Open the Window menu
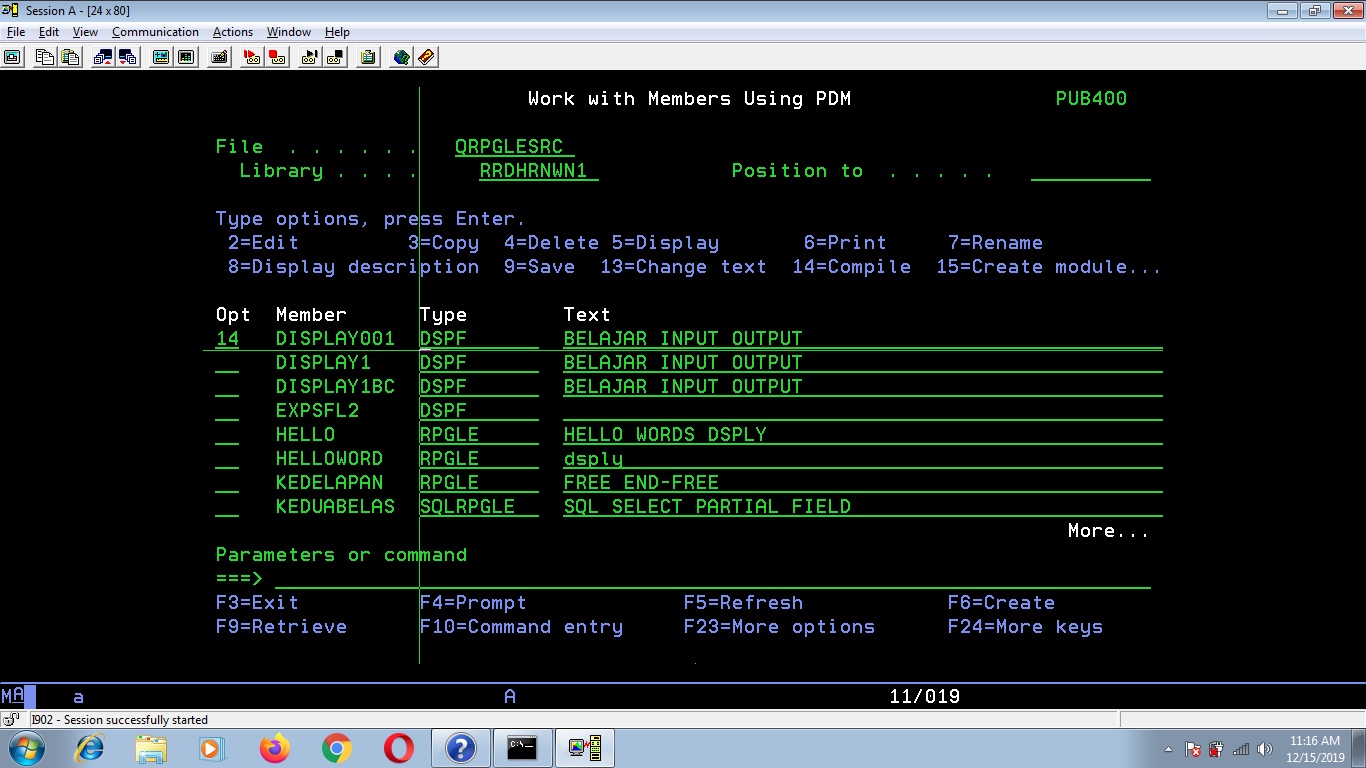Image resolution: width=1366 pixels, height=768 pixels. point(288,31)
